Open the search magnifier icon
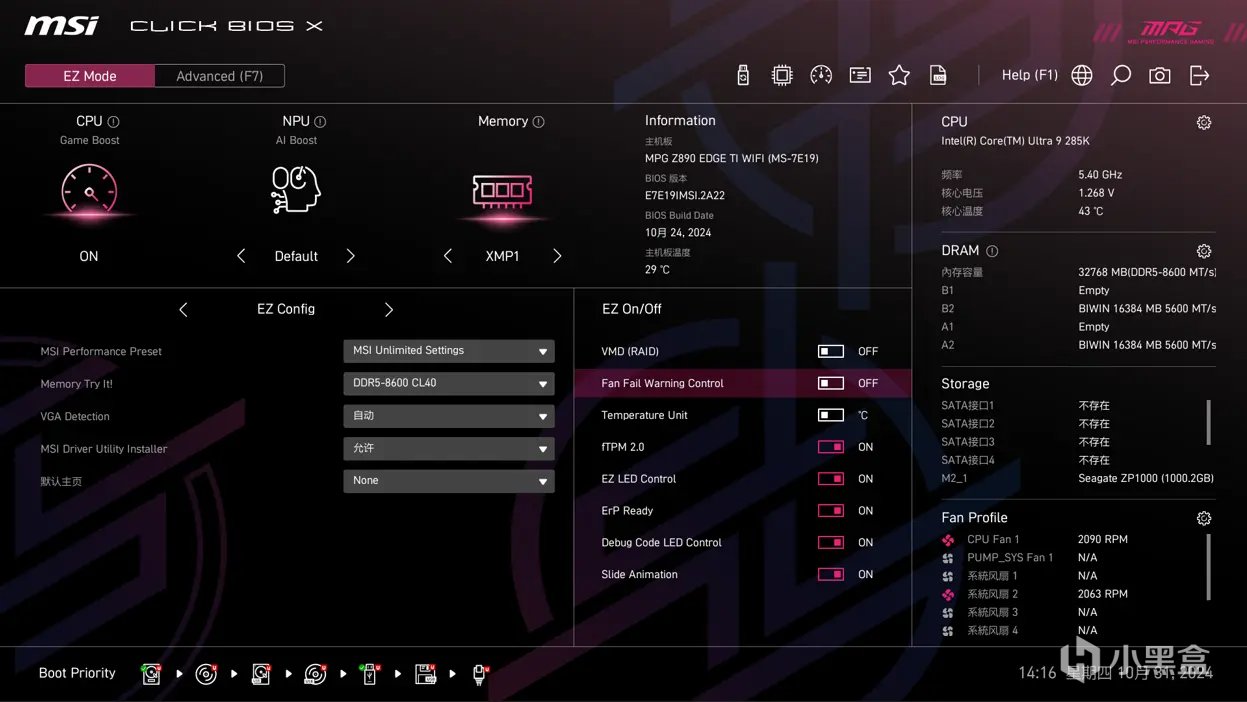This screenshot has height=702, width=1247. 1121,75
